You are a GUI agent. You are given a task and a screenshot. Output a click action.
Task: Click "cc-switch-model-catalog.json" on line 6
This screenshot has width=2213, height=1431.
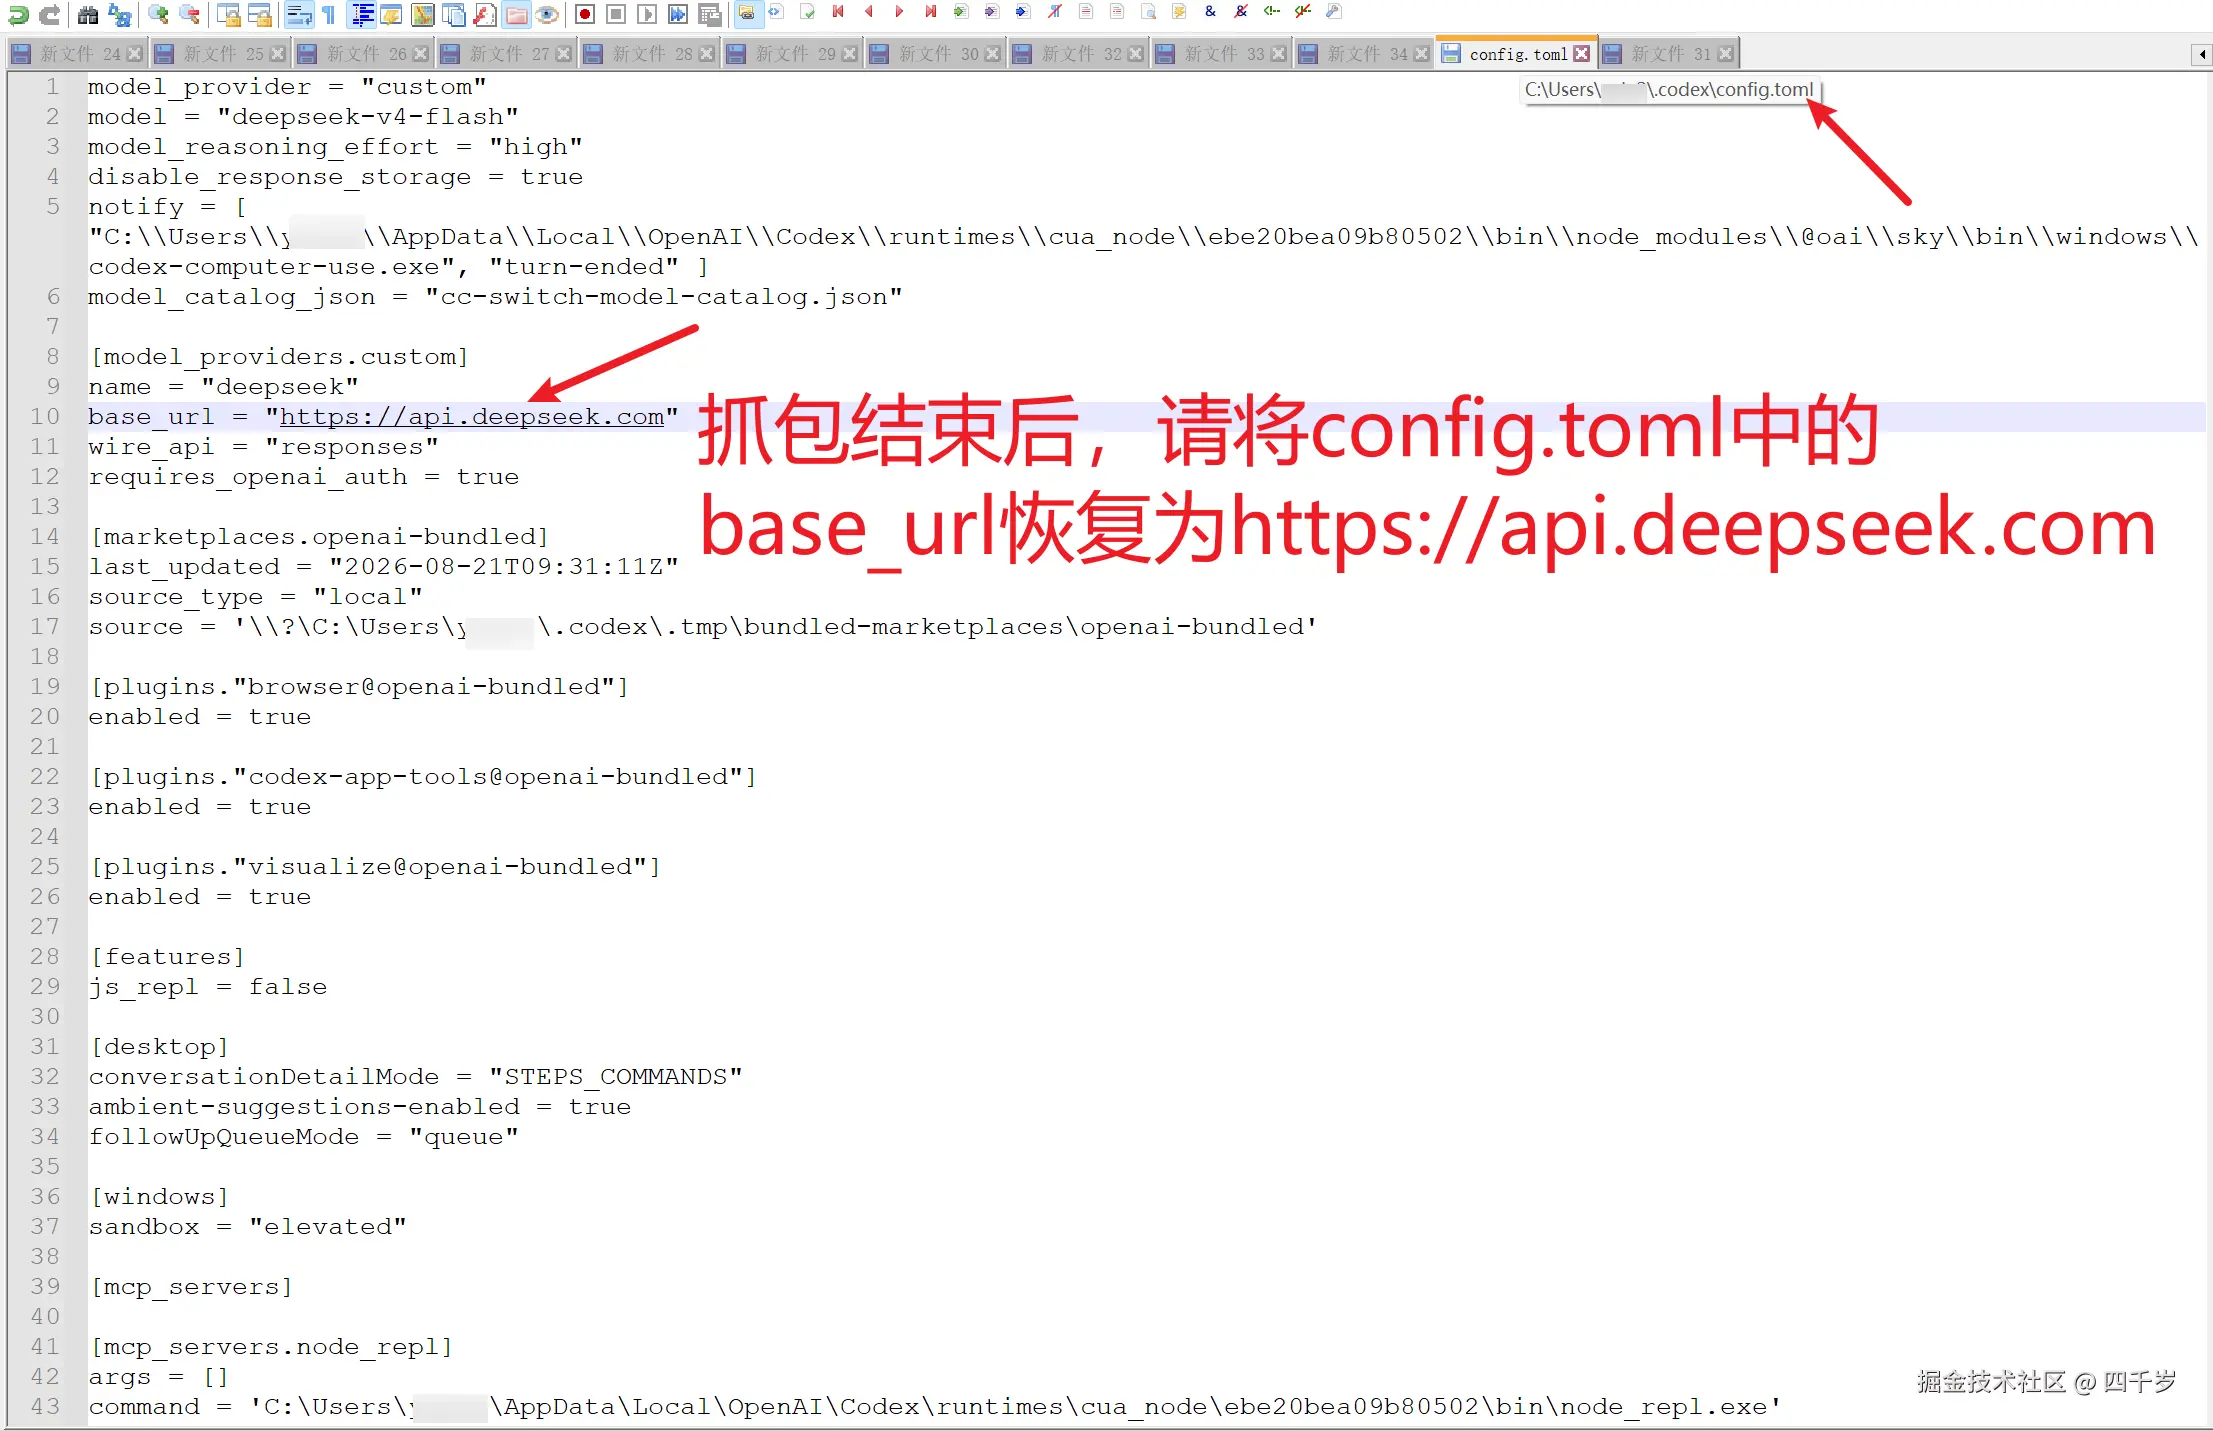(664, 297)
